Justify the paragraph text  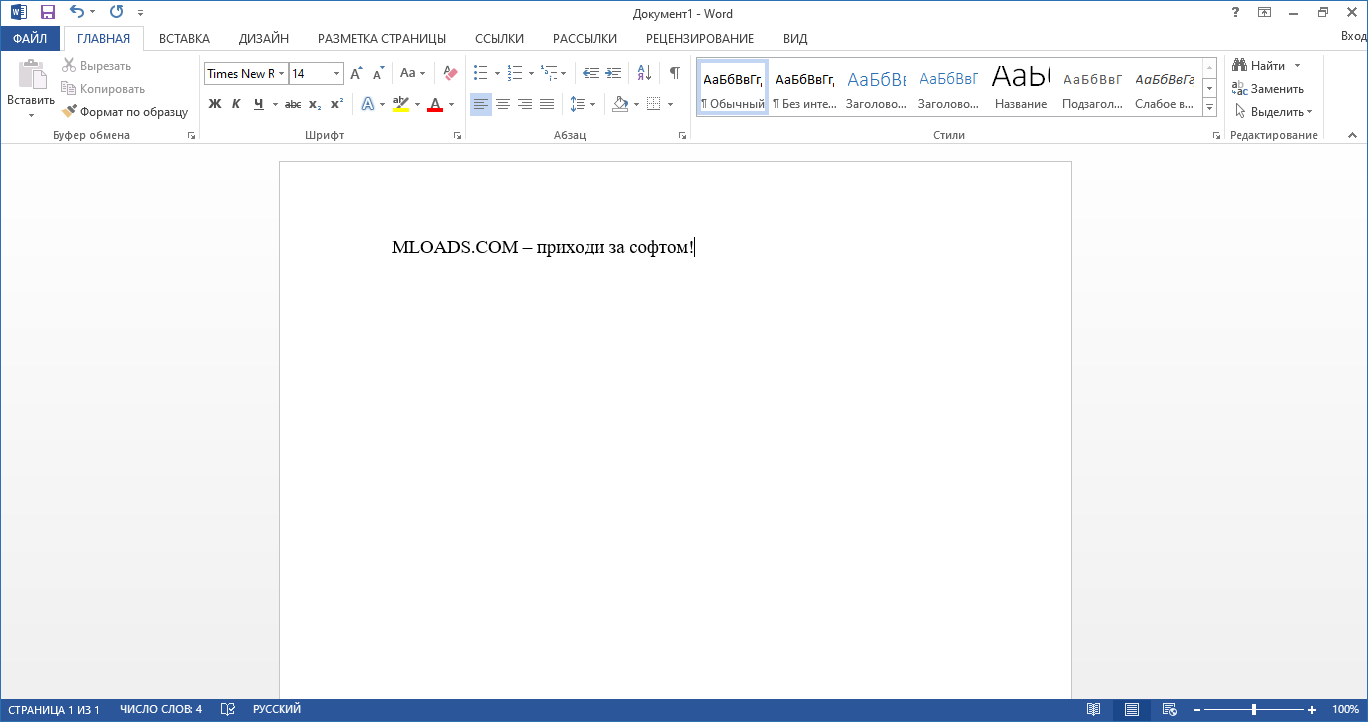[x=547, y=104]
